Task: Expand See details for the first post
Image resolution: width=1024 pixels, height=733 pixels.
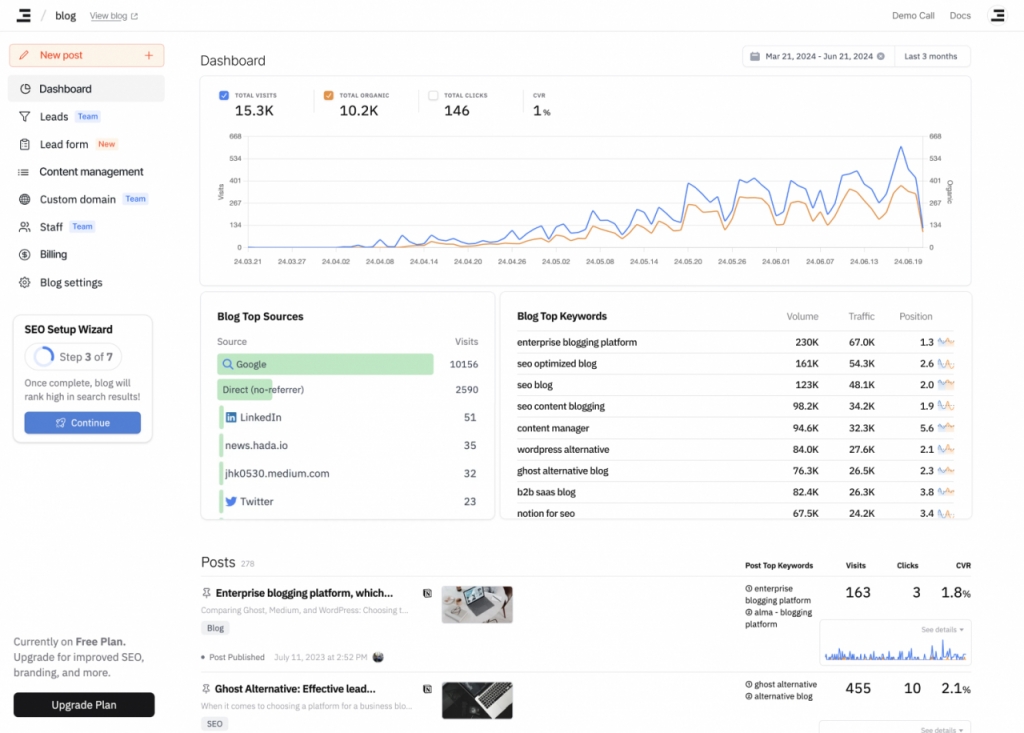Action: (x=942, y=630)
